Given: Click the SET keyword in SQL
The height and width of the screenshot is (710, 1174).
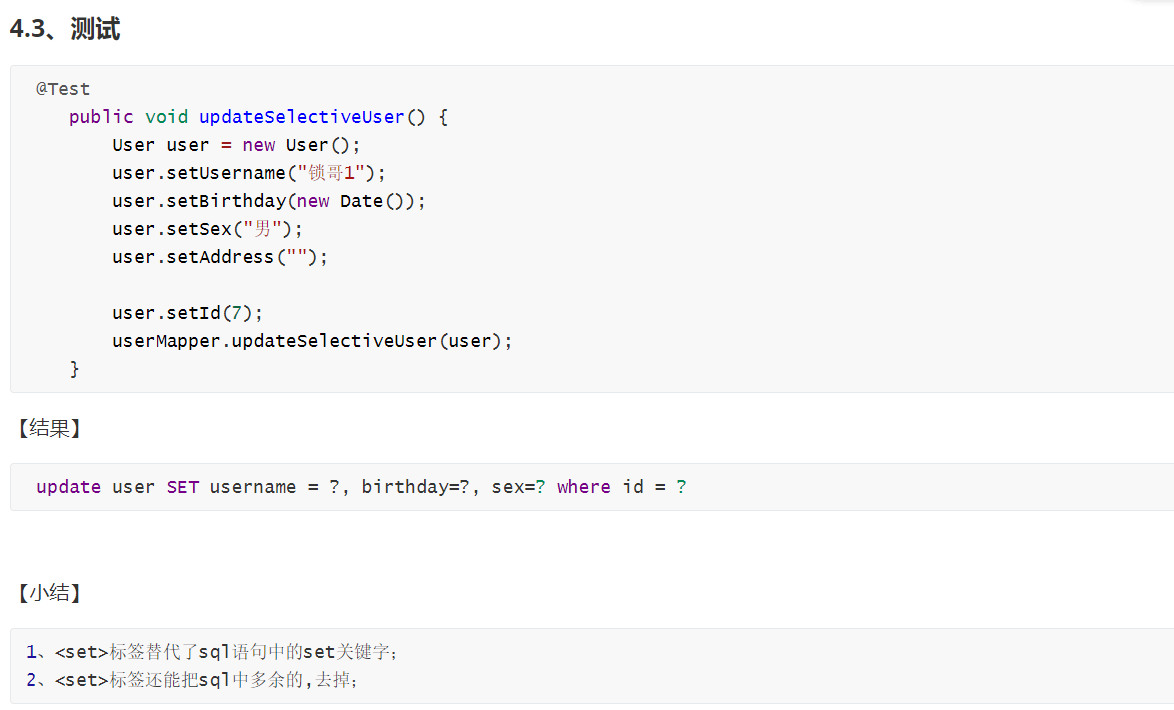Looking at the screenshot, I should click(183, 487).
